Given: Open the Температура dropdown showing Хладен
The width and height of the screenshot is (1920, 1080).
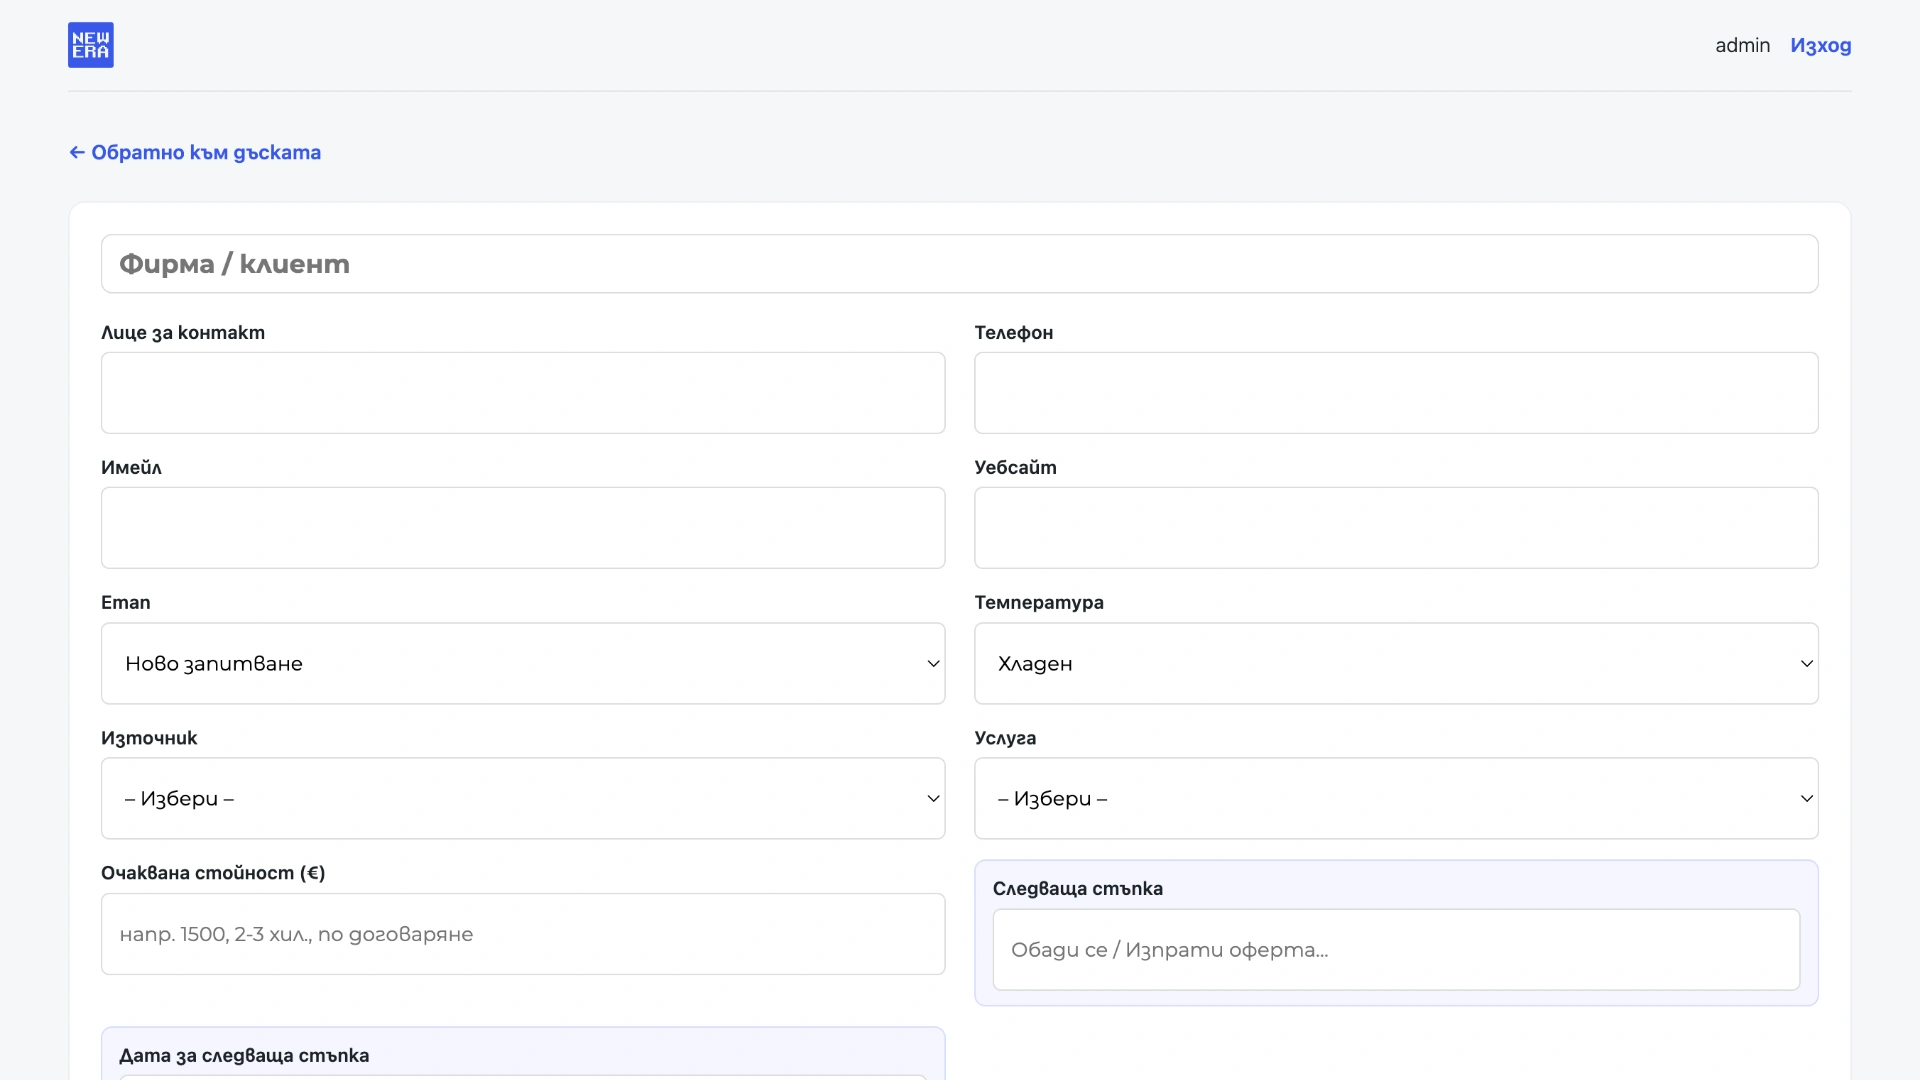Looking at the screenshot, I should (x=1397, y=664).
